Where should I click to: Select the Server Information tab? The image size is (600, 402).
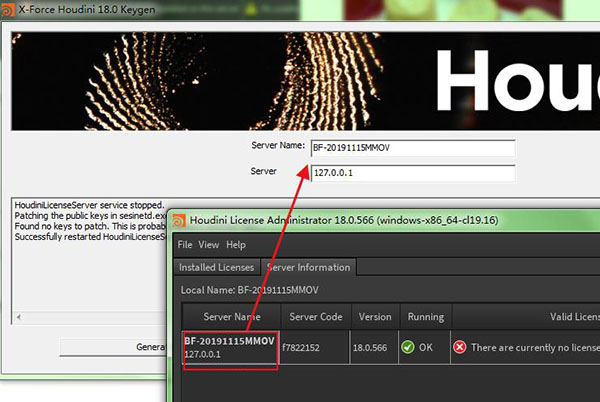coord(308,267)
